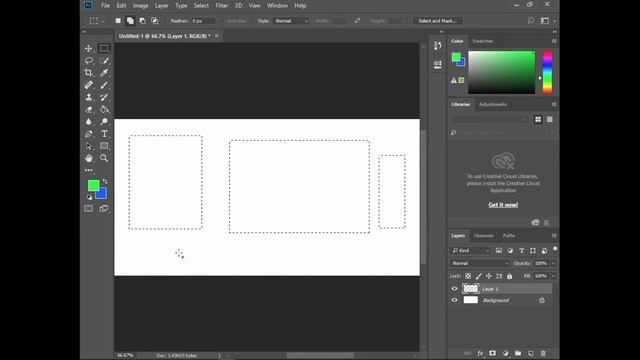Image resolution: width=640 pixels, height=360 pixels.
Task: Select the Clone Stamp tool
Action: click(x=89, y=97)
